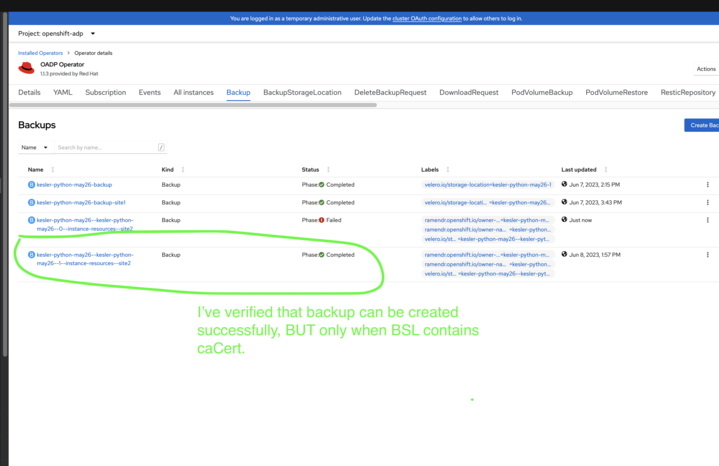Open kebab menu for kesler-python-may26-backup row

tap(708, 185)
